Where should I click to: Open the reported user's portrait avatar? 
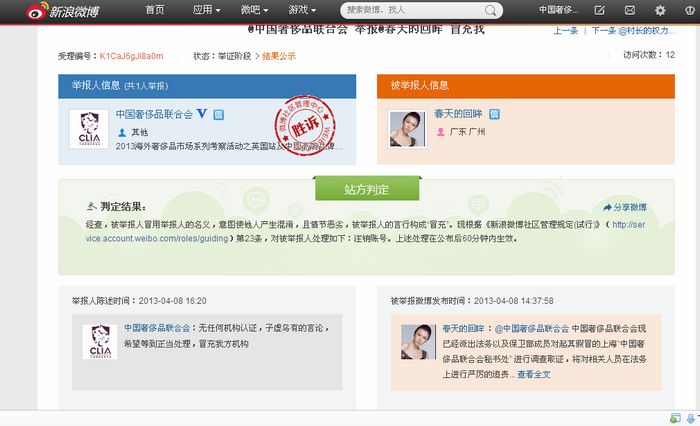tap(407, 129)
